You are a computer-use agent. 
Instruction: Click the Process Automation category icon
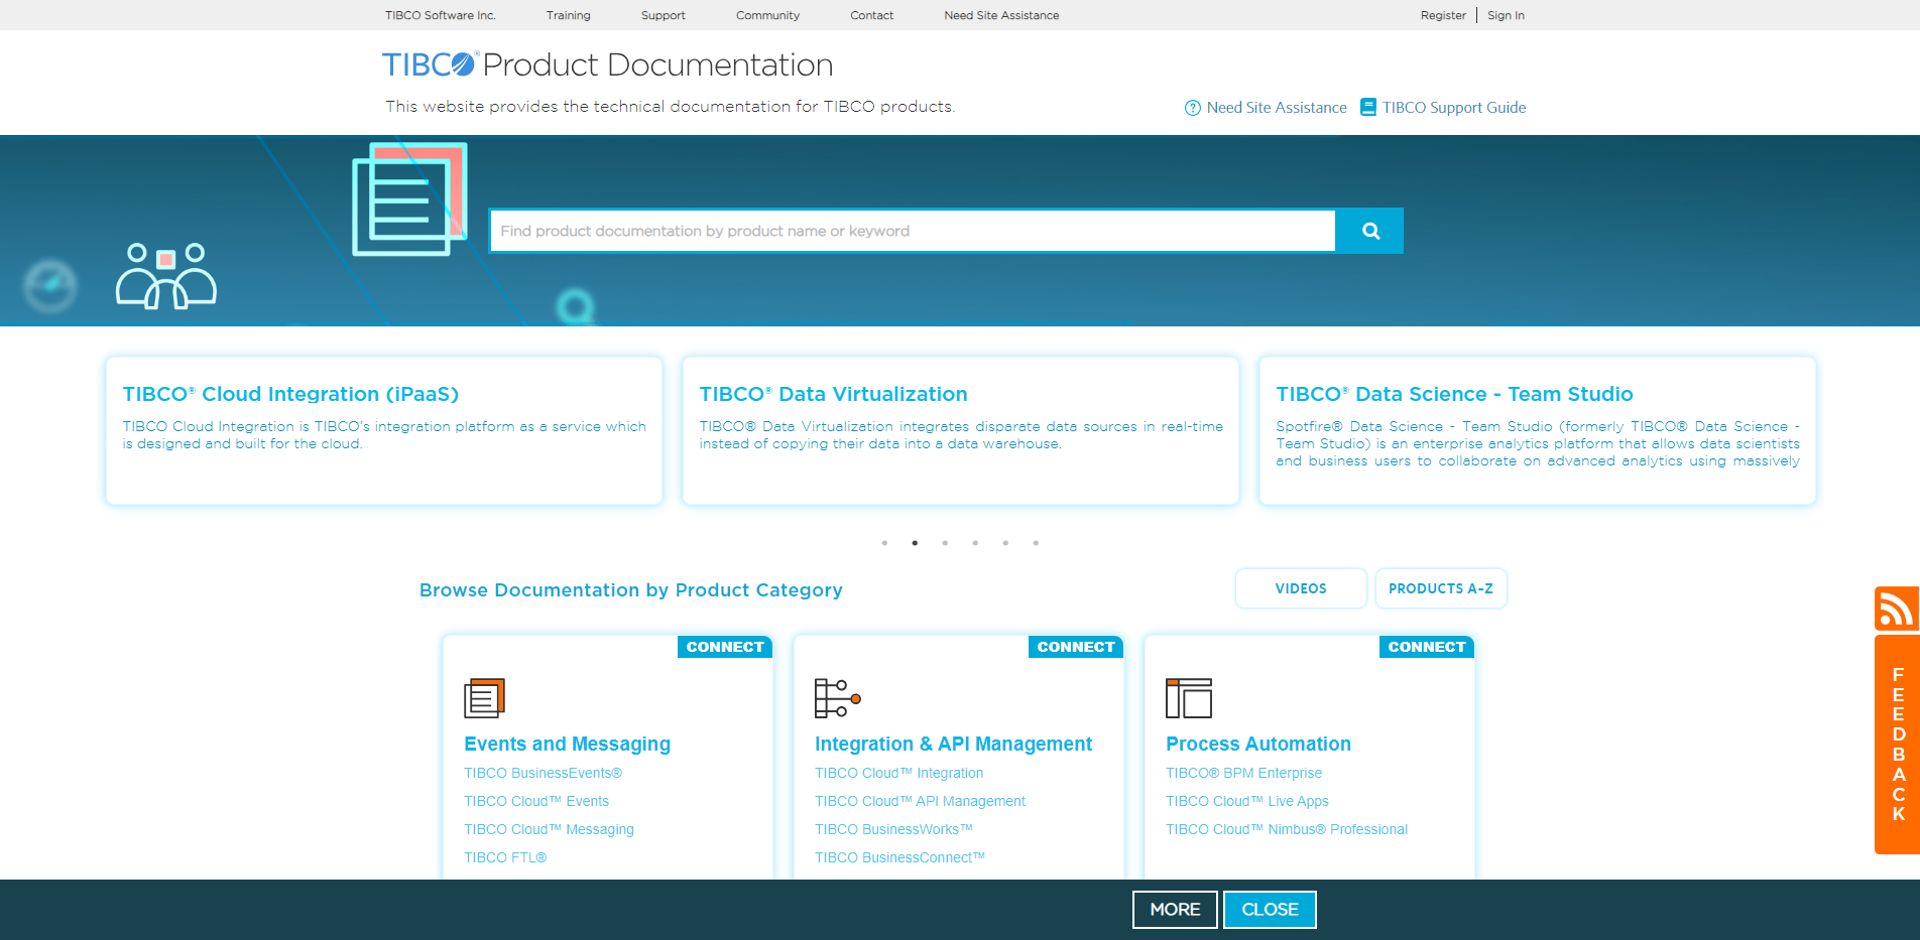point(1188,698)
